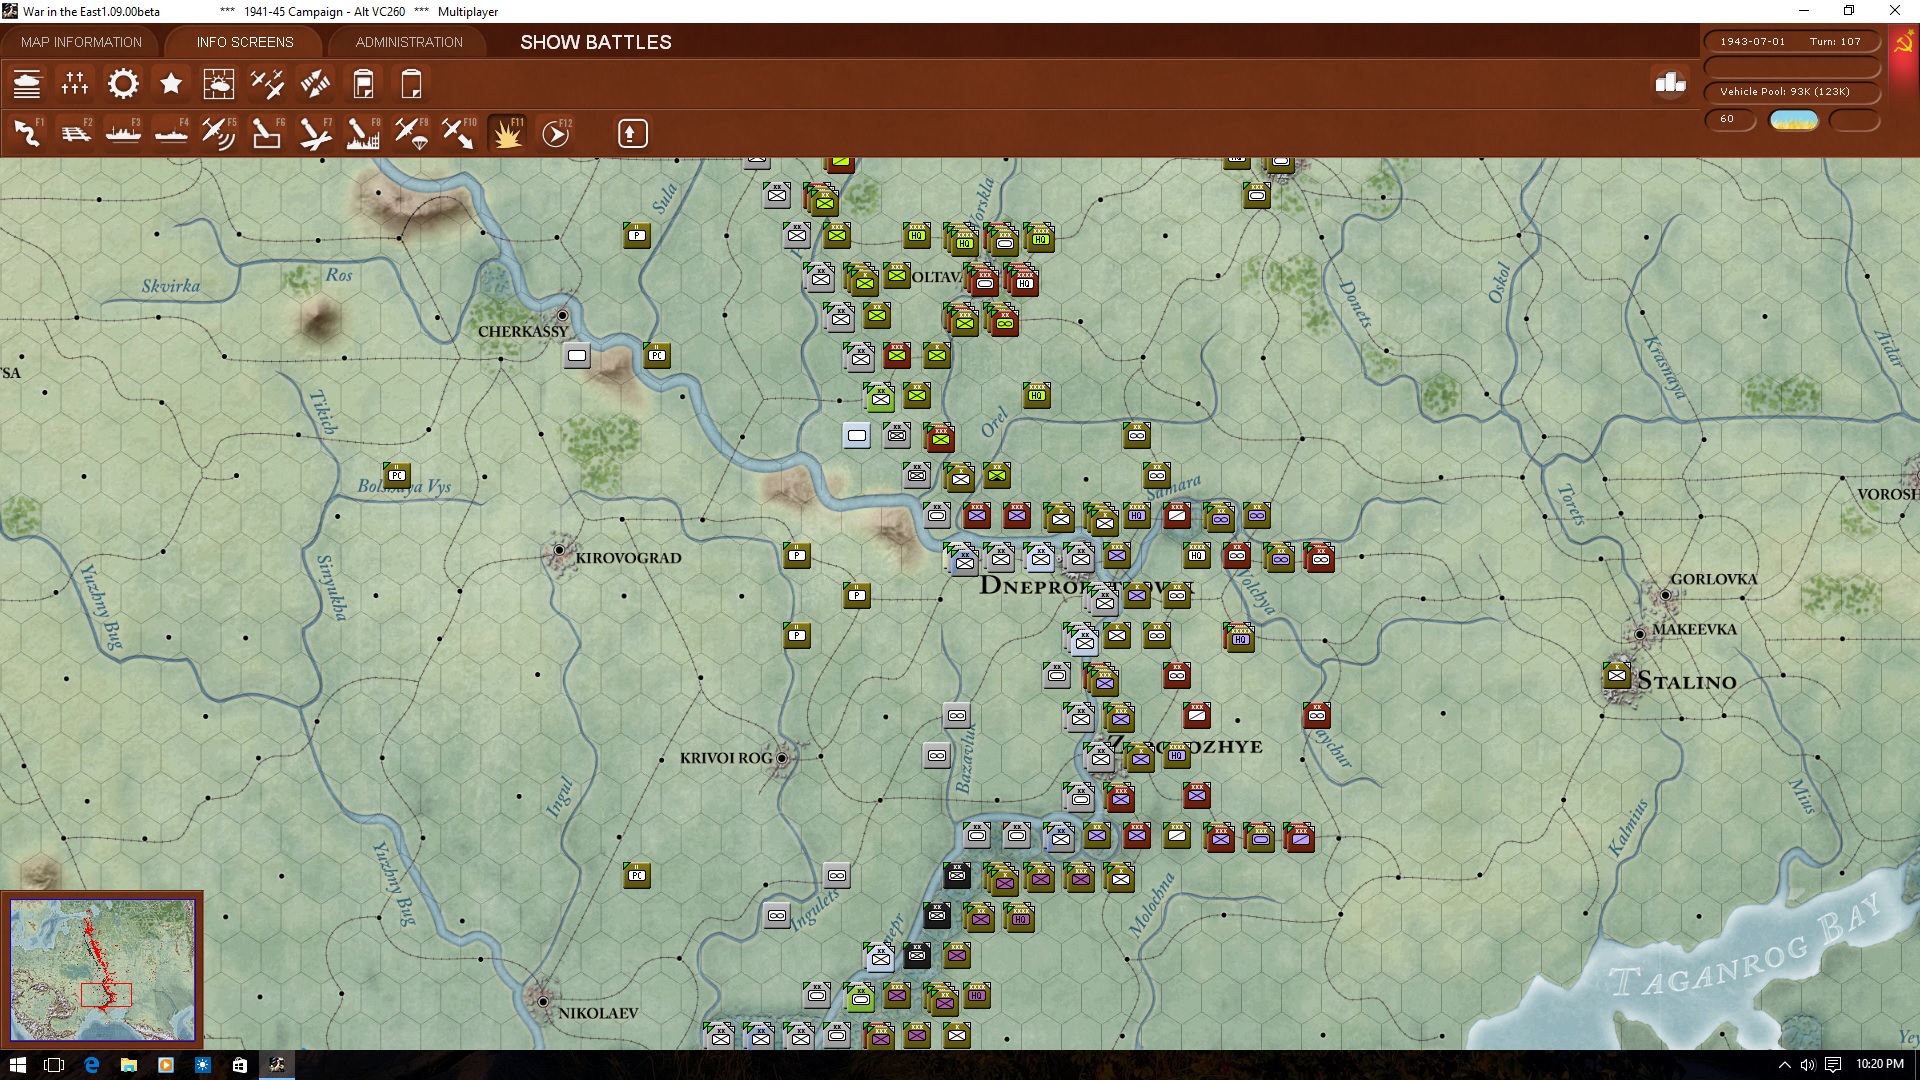
Task: Click the production gear icon
Action: click(123, 84)
